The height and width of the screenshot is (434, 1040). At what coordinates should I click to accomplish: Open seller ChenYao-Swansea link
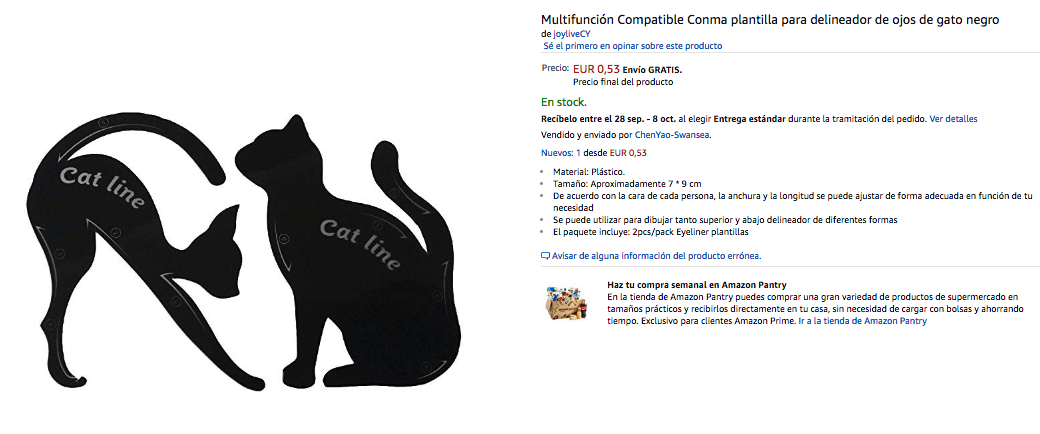(672, 135)
